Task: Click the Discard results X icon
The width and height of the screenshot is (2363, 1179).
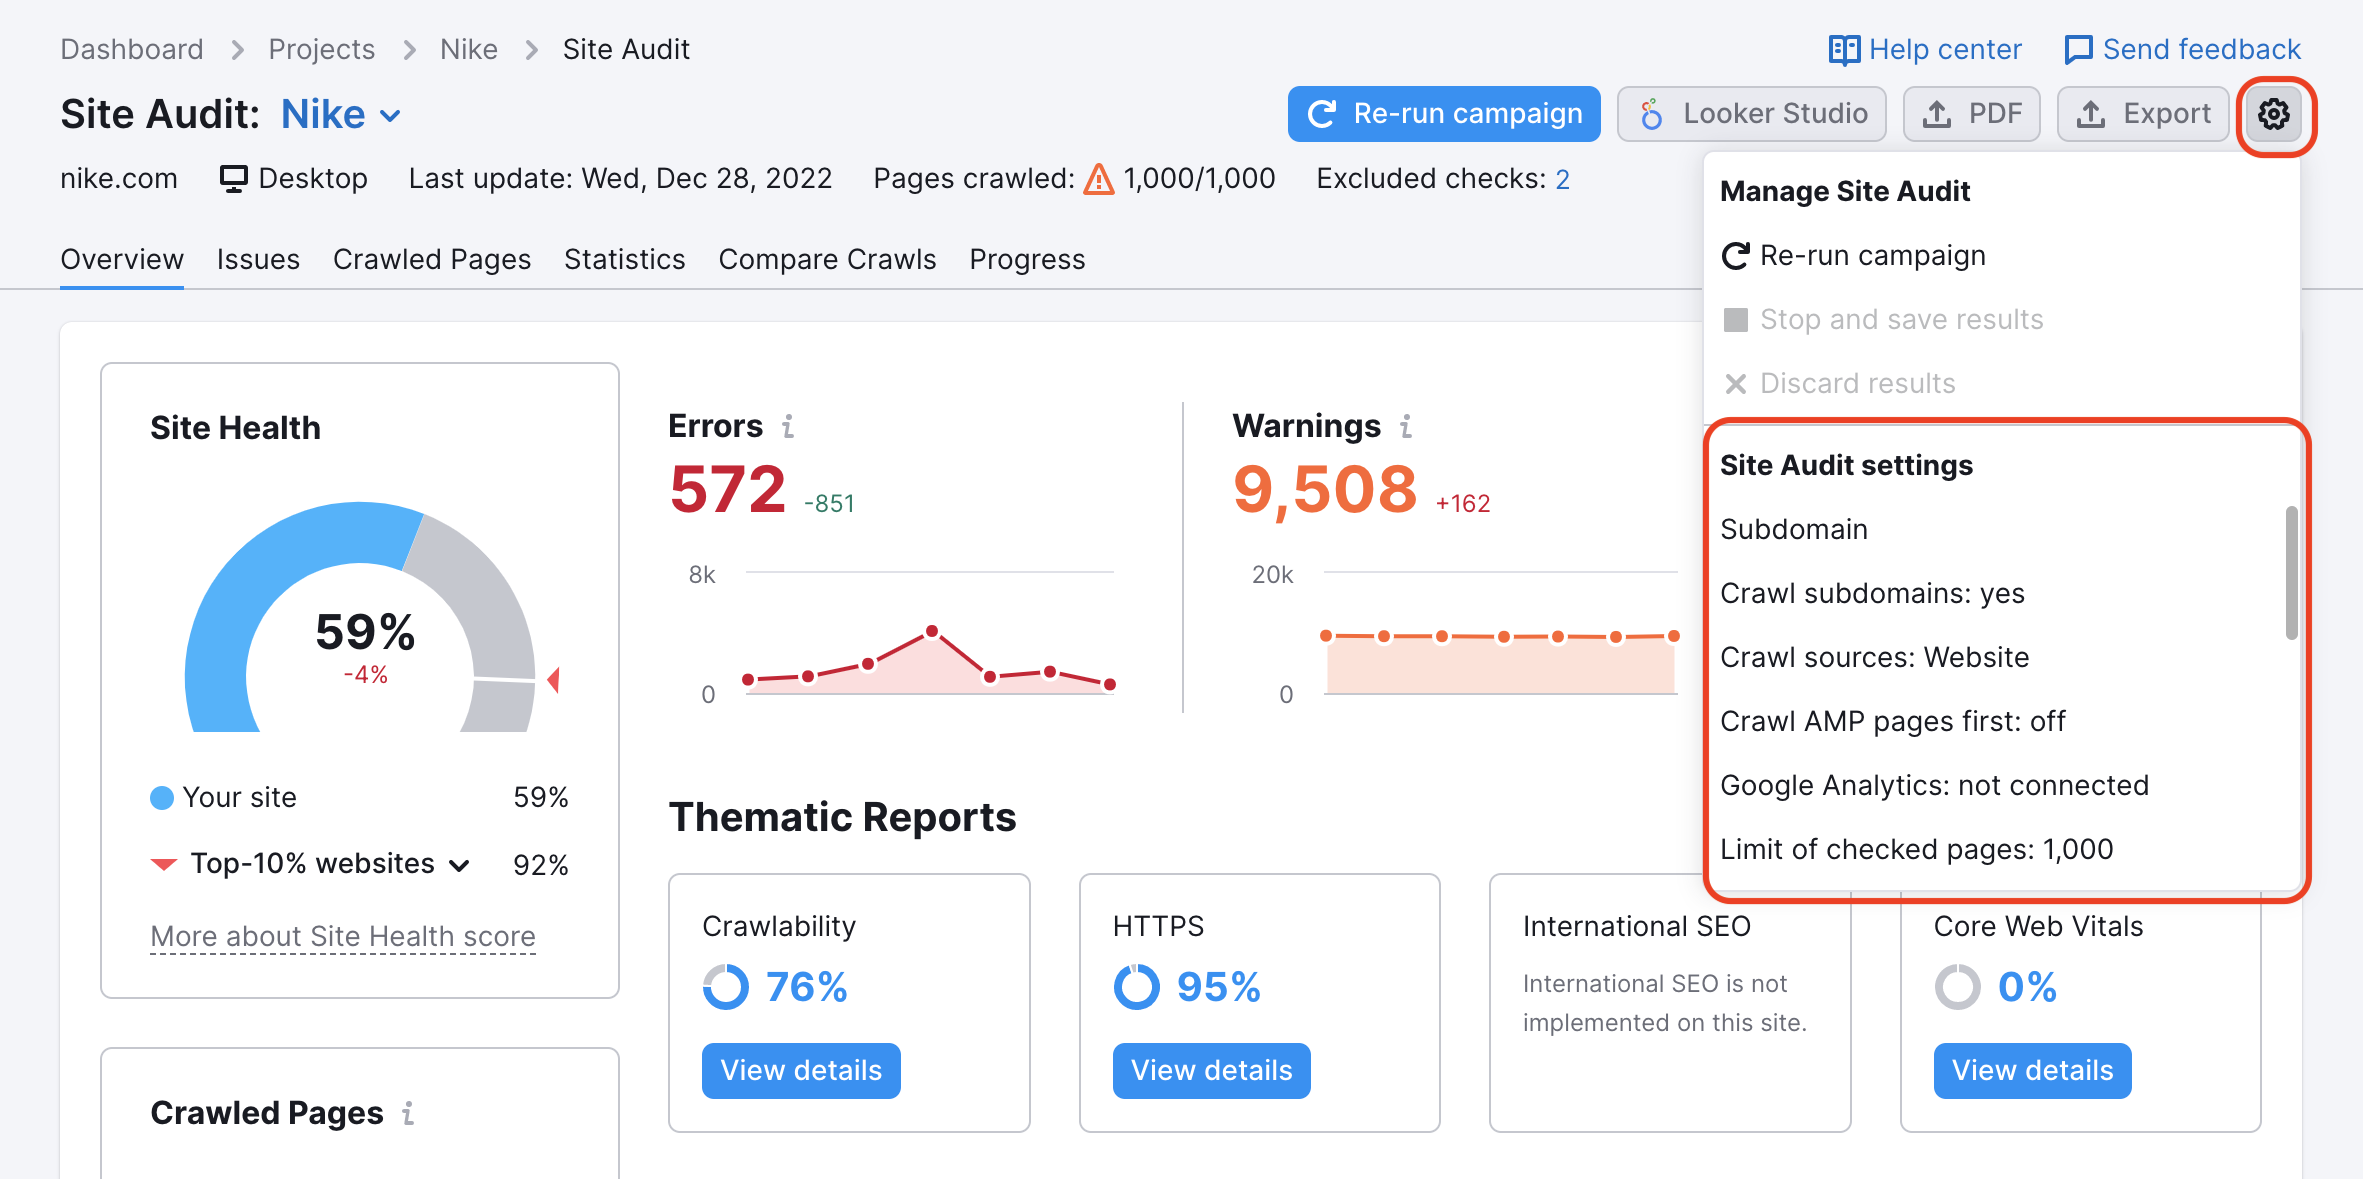Action: (x=1736, y=384)
